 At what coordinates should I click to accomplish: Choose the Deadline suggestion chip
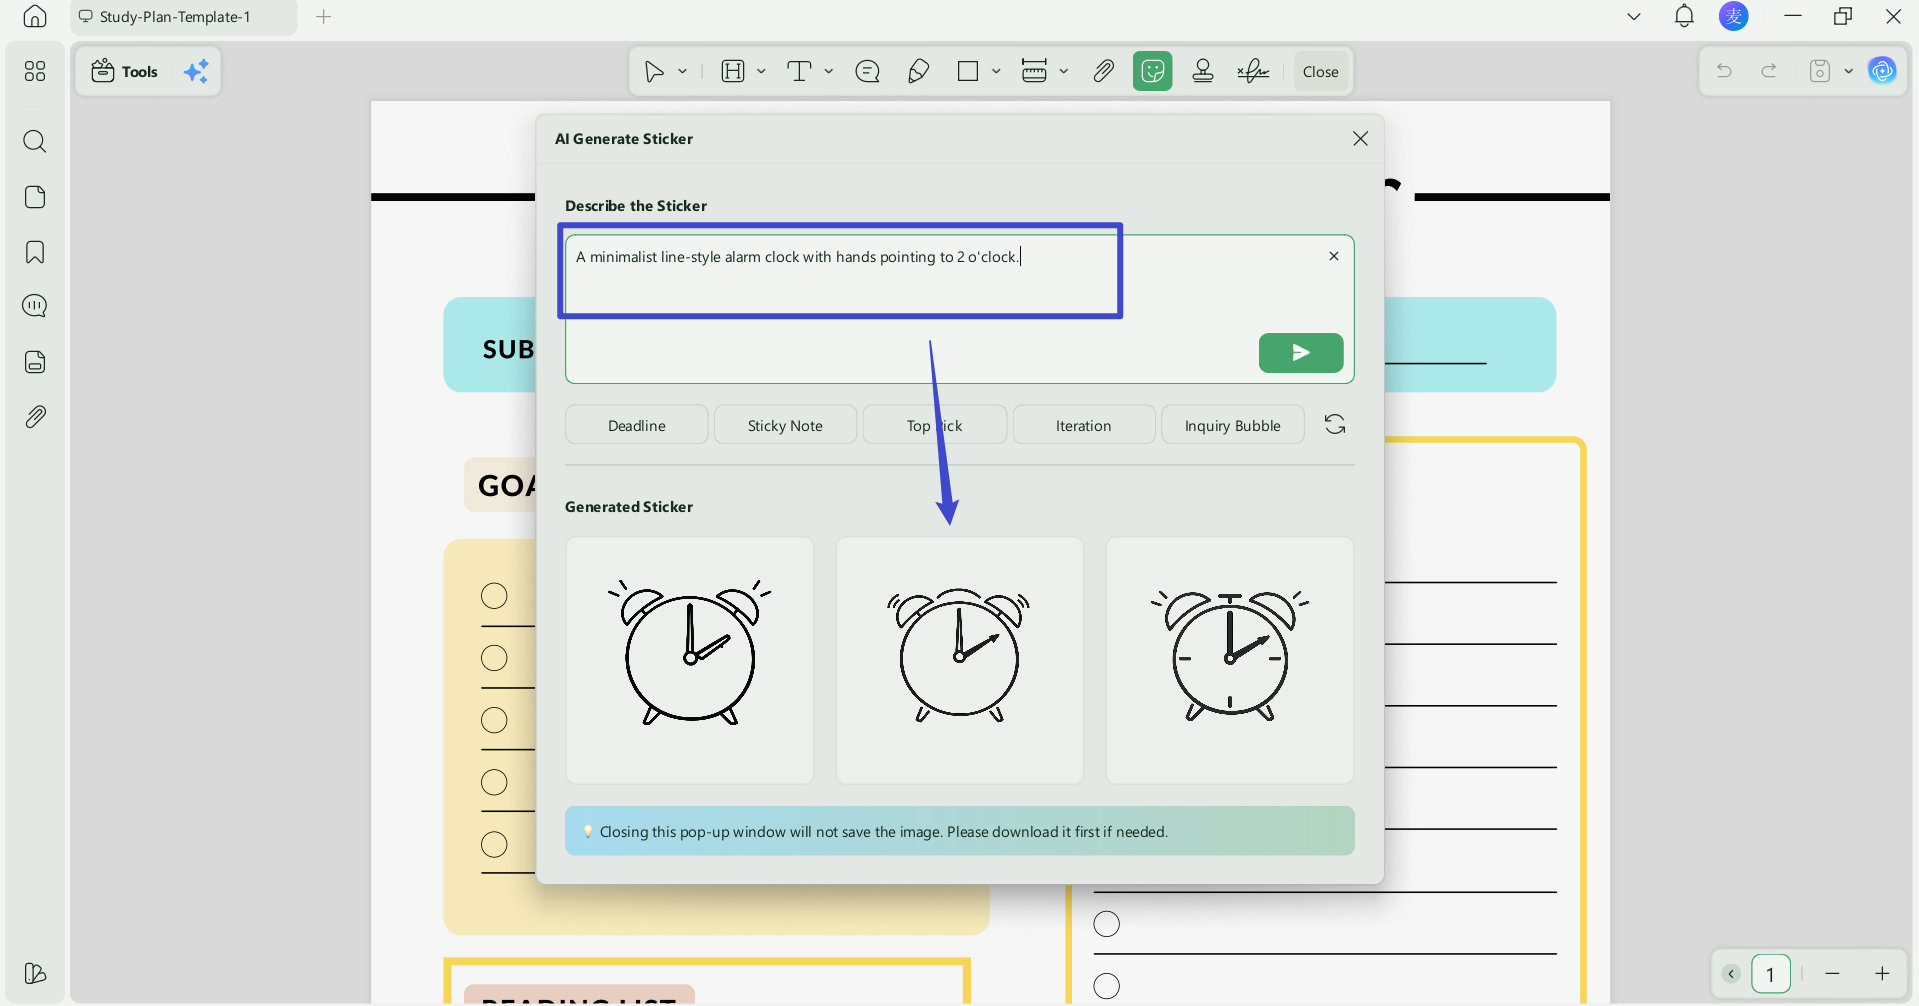point(636,425)
